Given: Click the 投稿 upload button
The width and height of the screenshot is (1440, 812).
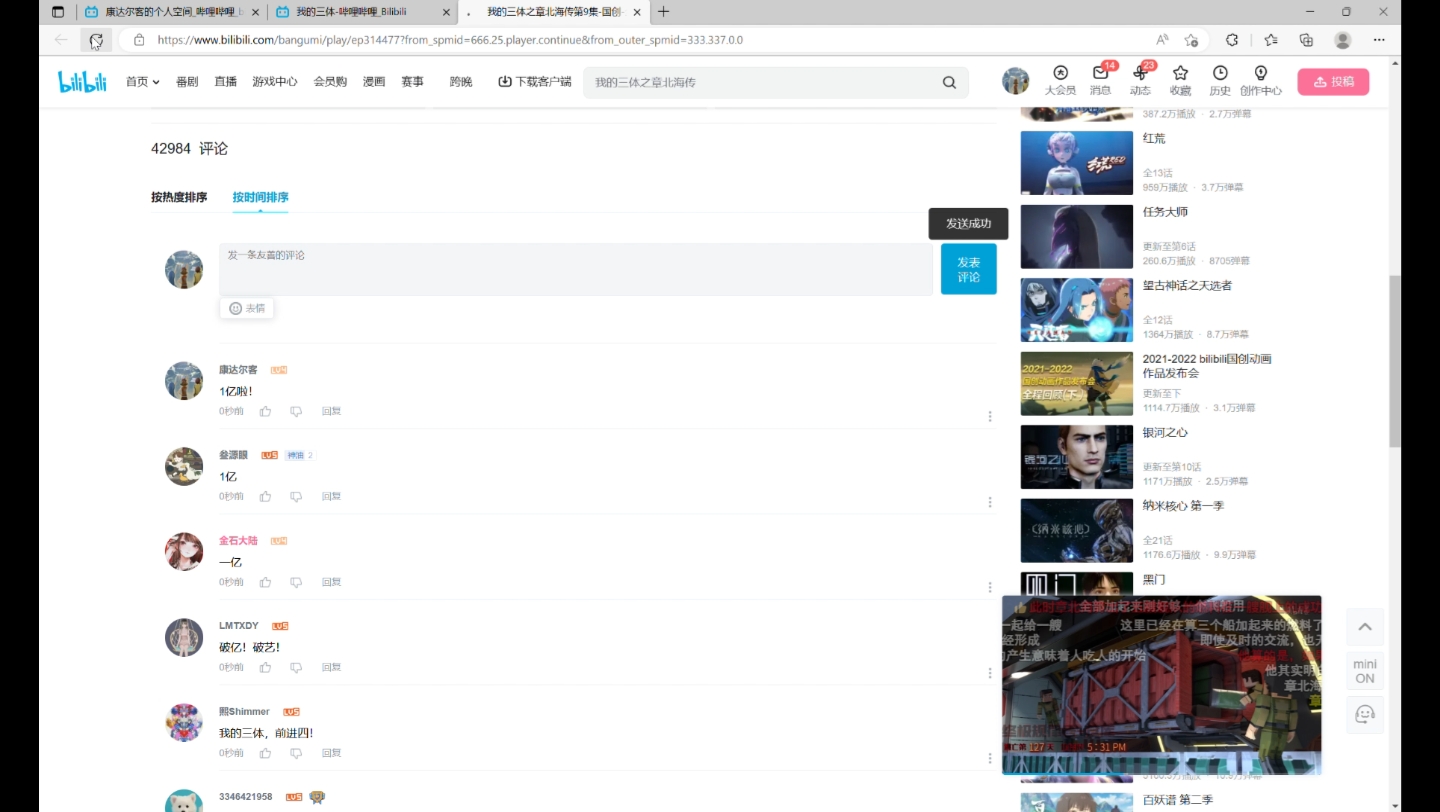Looking at the screenshot, I should [x=1333, y=82].
